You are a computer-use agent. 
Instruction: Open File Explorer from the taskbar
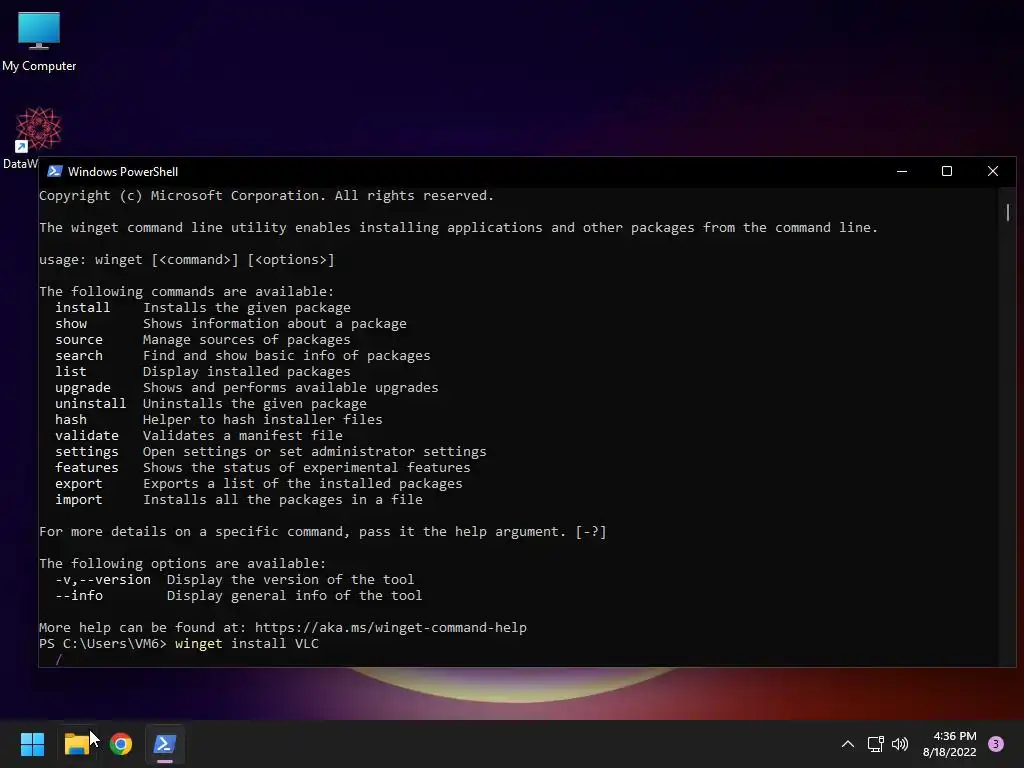click(x=76, y=744)
